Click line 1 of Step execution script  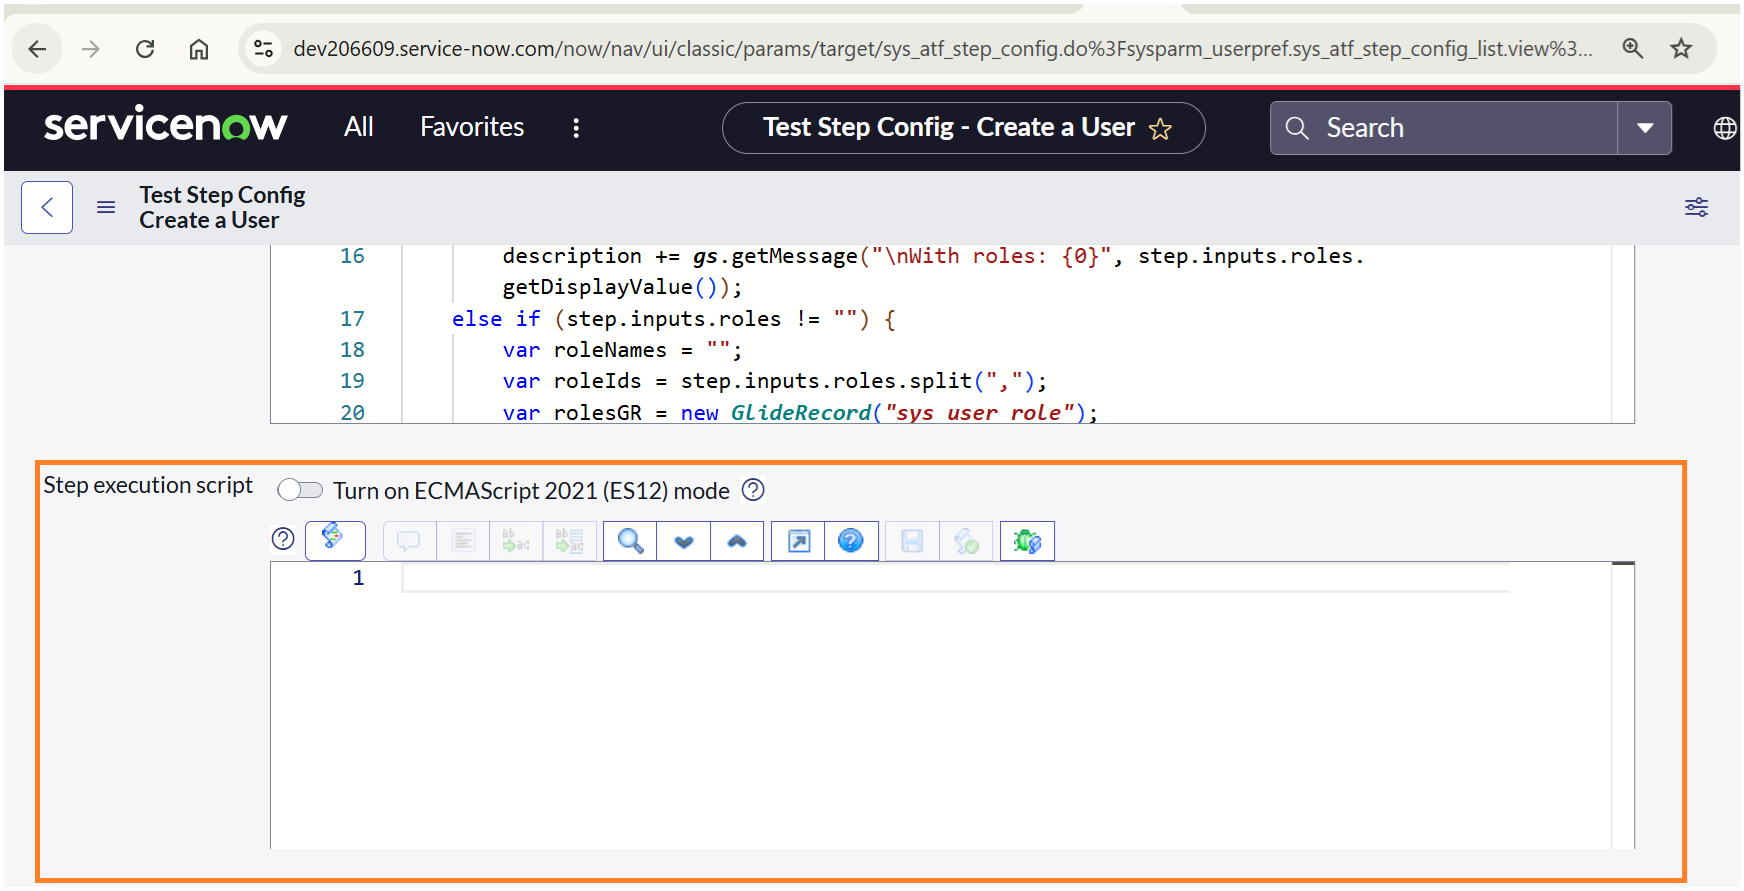click(x=956, y=578)
